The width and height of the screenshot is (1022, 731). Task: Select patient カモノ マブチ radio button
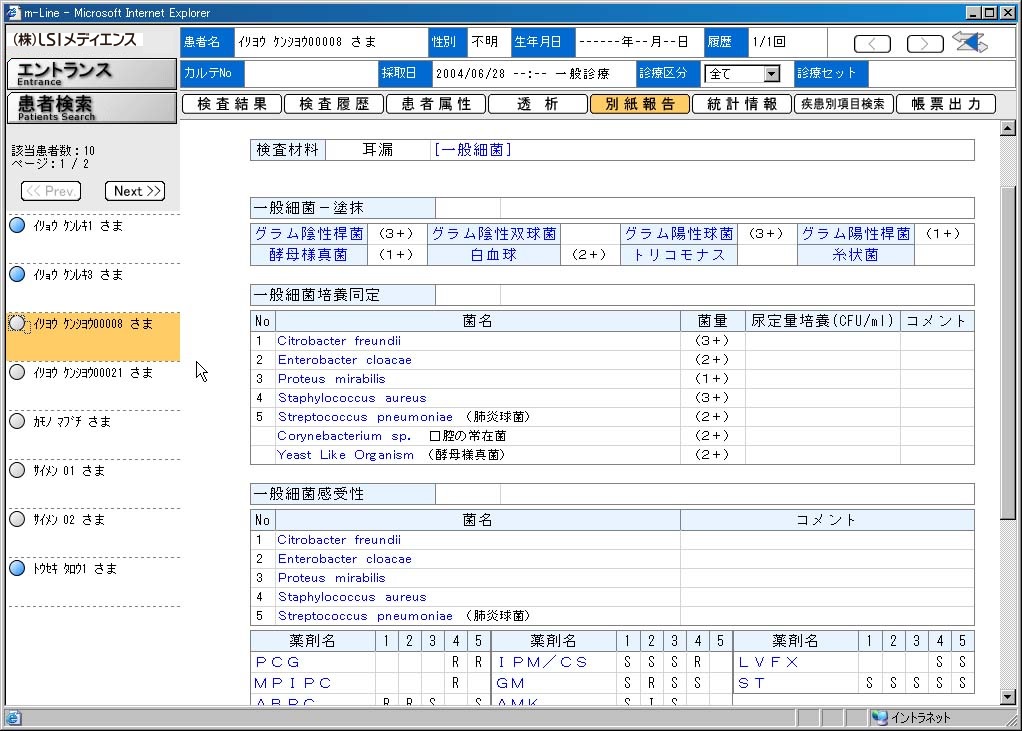(18, 422)
